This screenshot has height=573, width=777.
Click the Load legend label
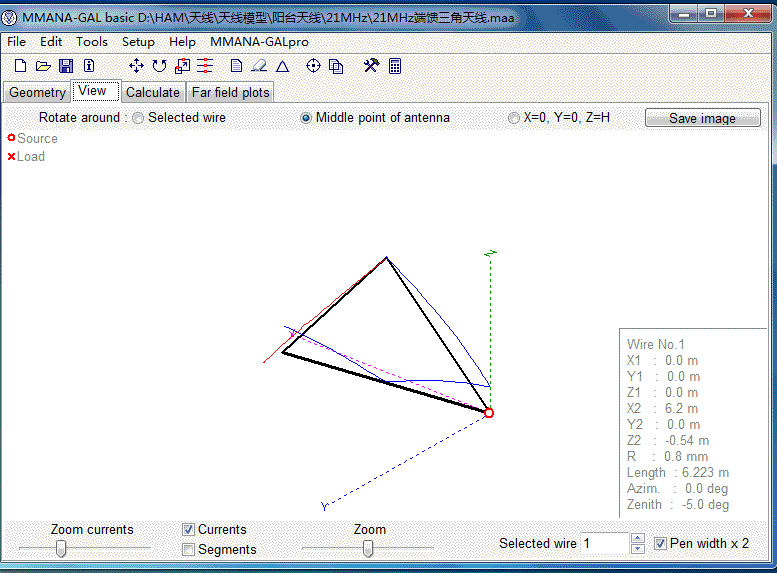[x=31, y=157]
